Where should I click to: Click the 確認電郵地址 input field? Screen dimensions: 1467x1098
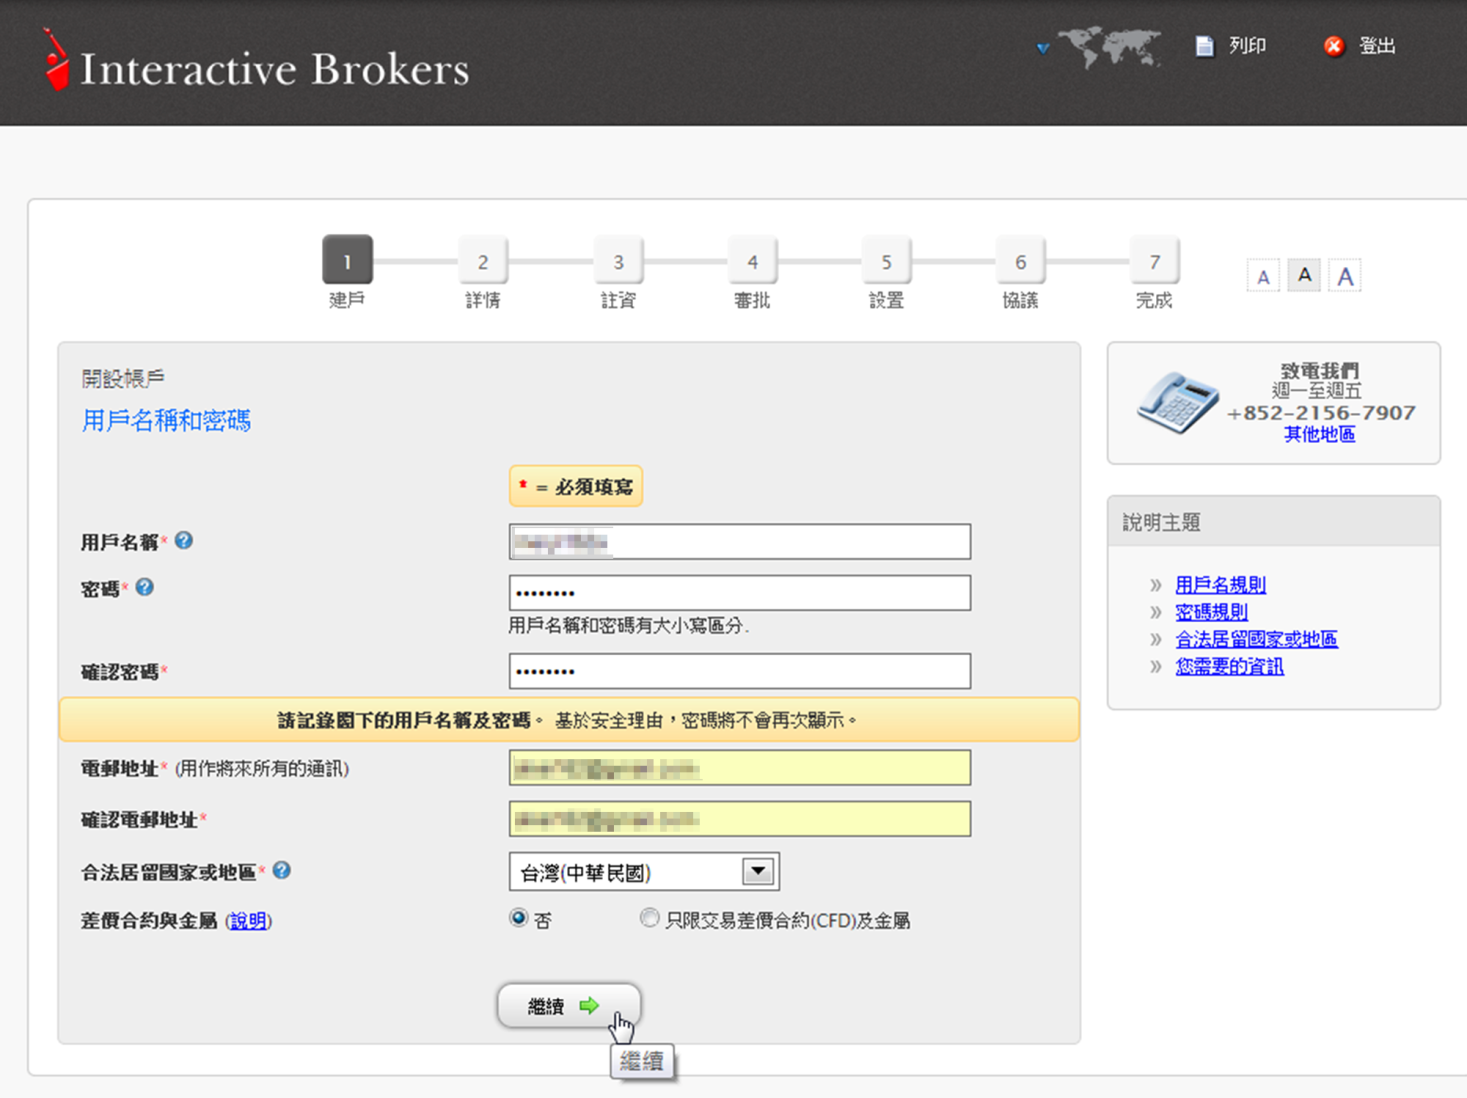740,819
